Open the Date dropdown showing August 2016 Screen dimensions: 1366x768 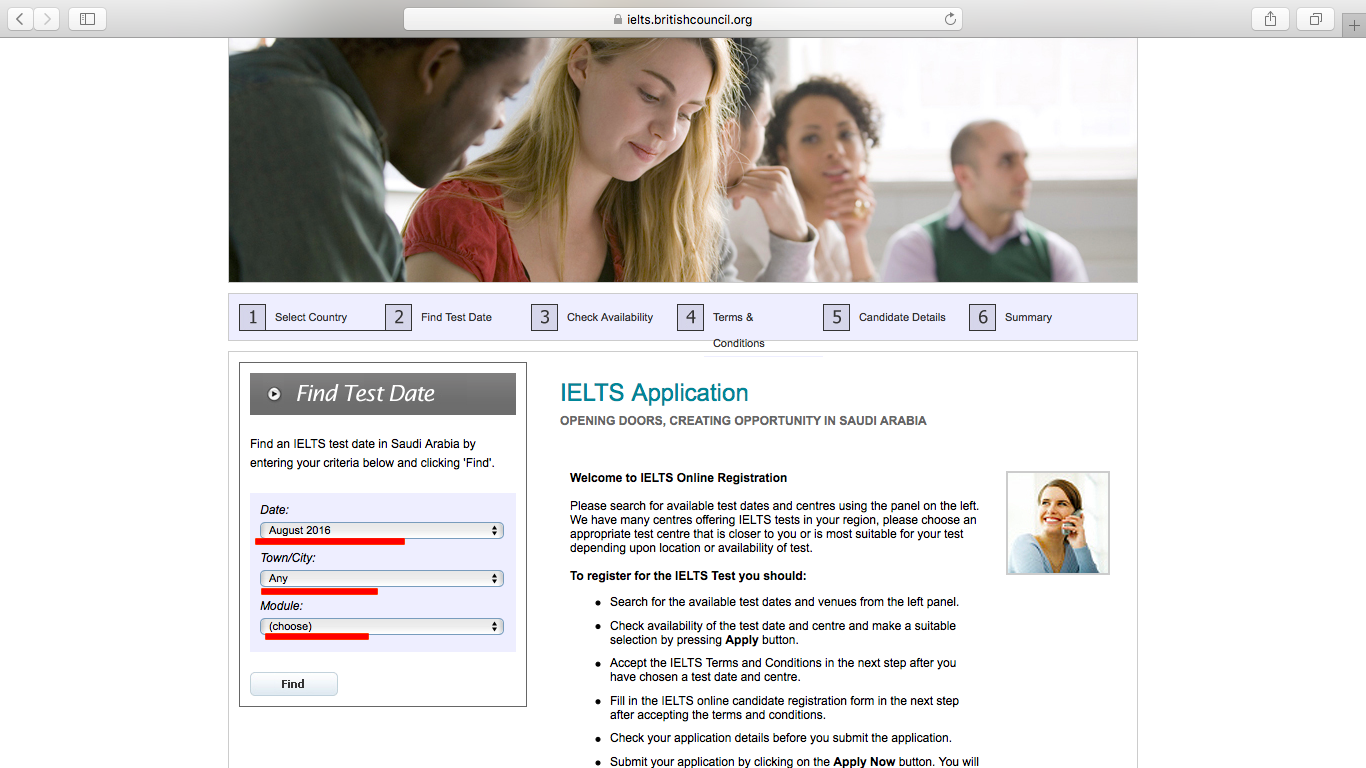coord(382,531)
